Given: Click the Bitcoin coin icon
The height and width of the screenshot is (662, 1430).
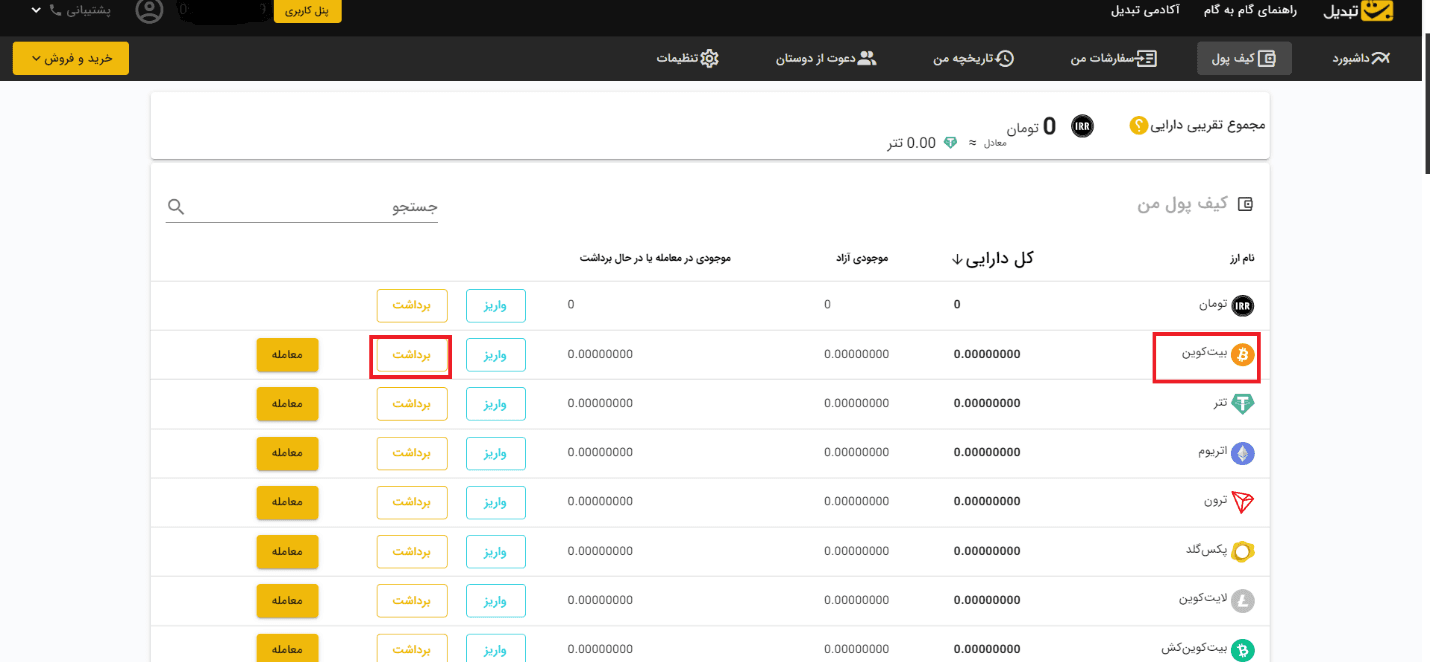Looking at the screenshot, I should coord(1242,355).
